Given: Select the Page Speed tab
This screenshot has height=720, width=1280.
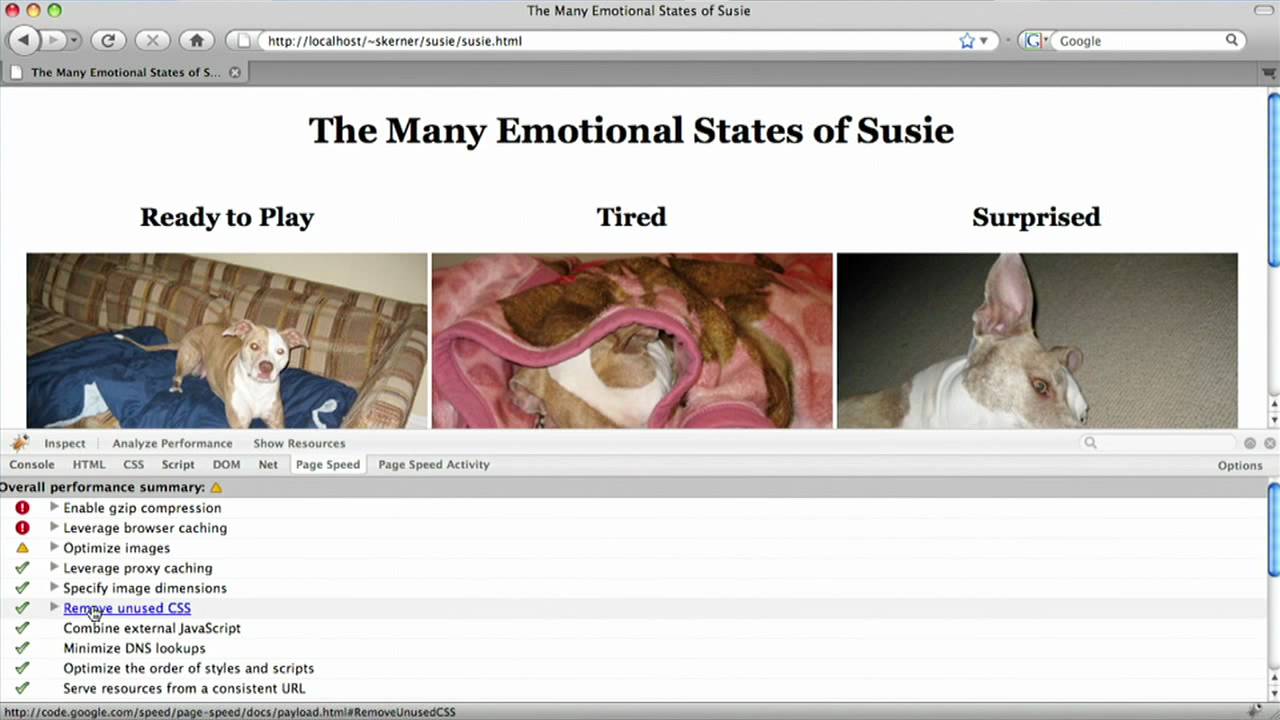Looking at the screenshot, I should tap(328, 465).
